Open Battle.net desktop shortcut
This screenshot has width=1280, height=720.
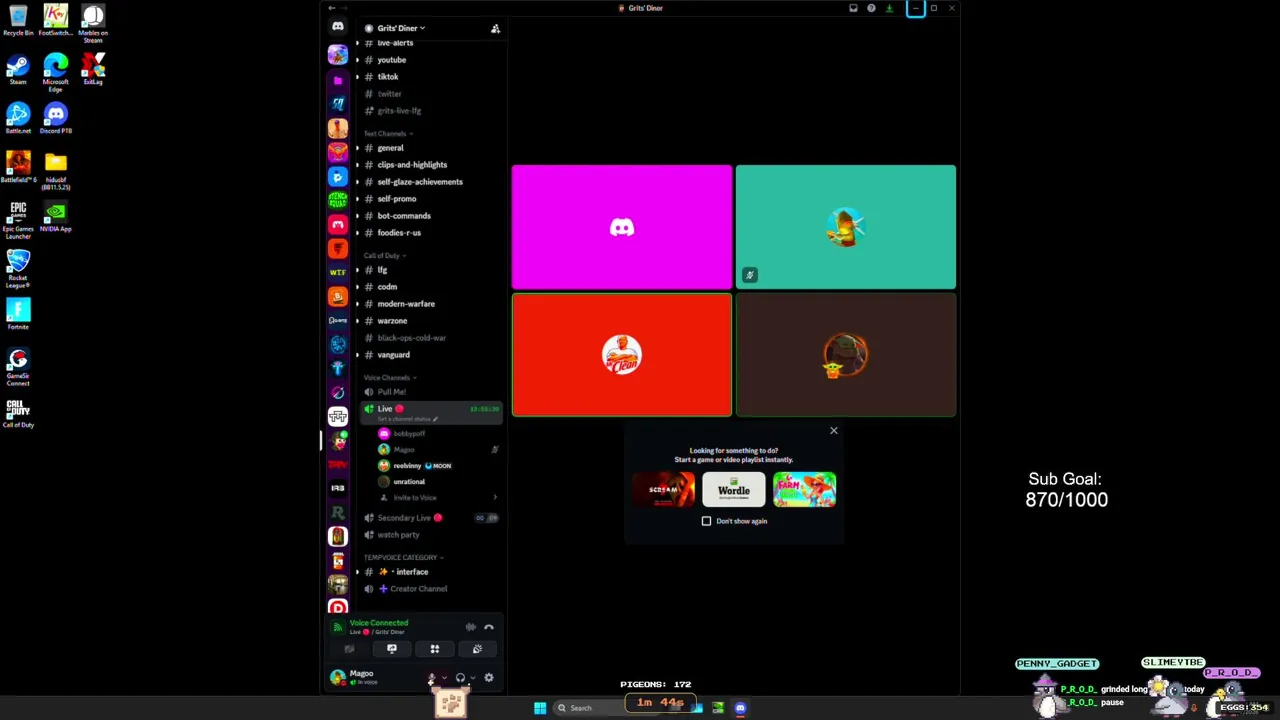18,118
